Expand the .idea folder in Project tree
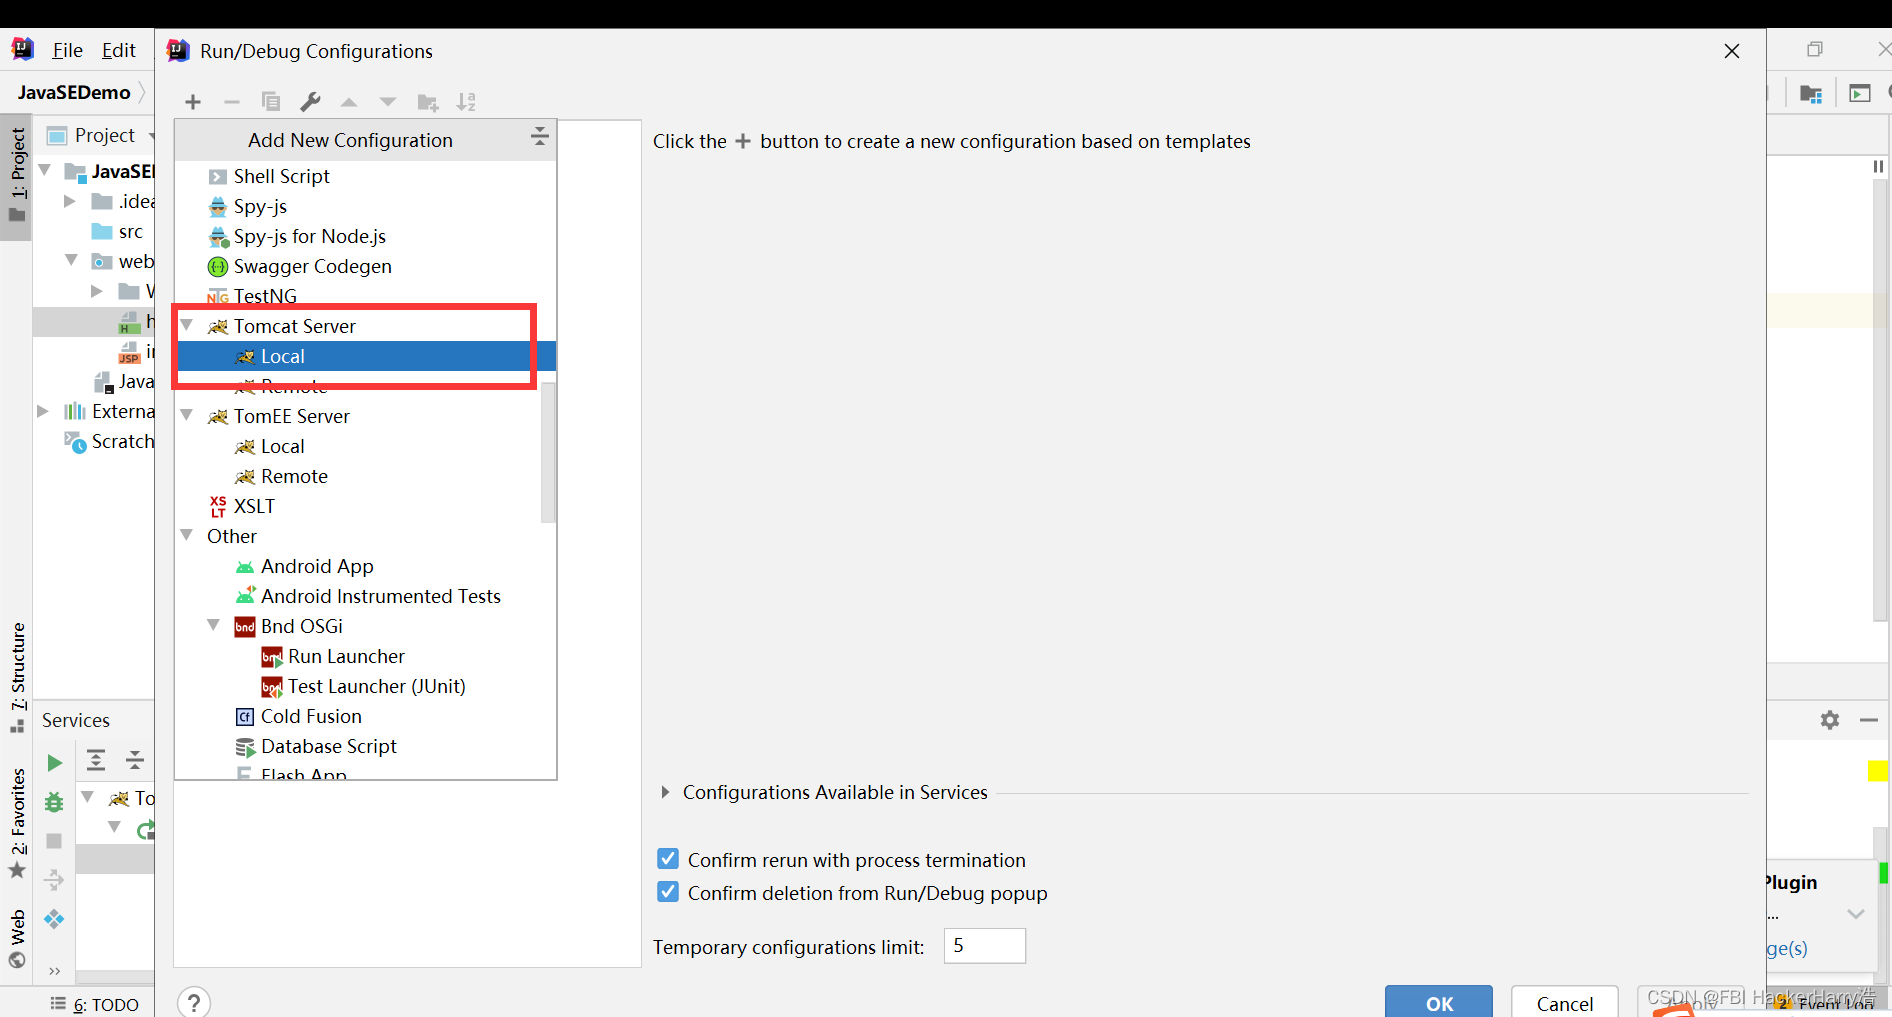Image resolution: width=1892 pixels, height=1017 pixels. tap(69, 201)
